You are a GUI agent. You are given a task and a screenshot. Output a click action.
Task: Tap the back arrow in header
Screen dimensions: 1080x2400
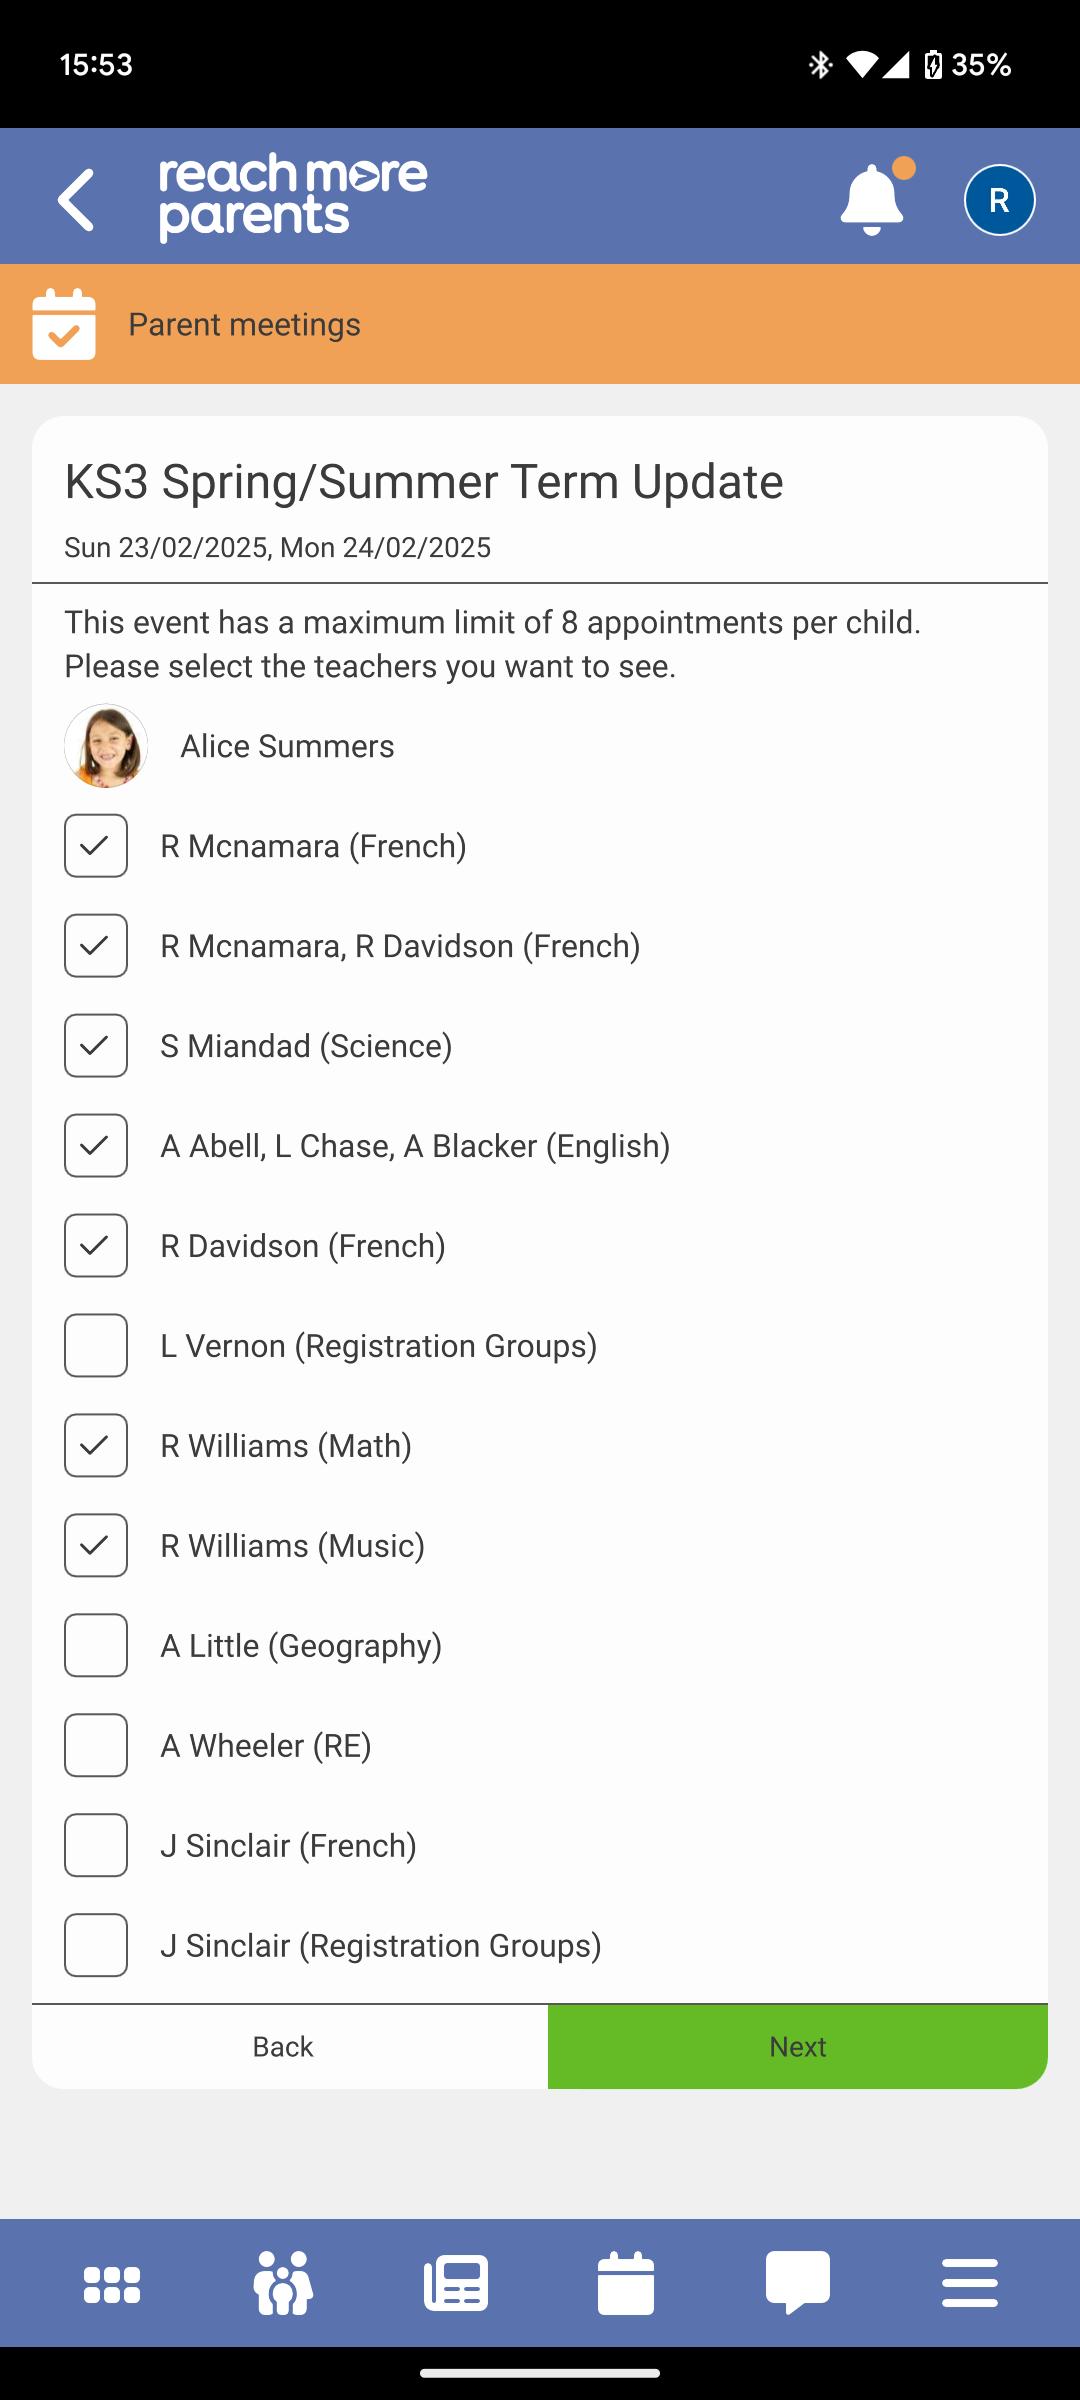pos(76,199)
